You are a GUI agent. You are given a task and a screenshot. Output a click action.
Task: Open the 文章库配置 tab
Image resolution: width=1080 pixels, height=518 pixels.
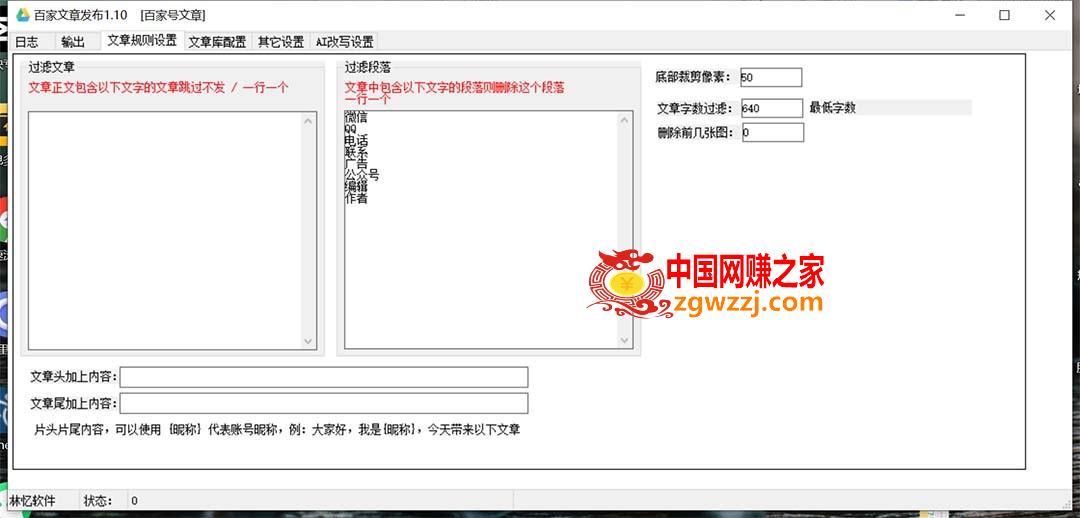[x=218, y=41]
